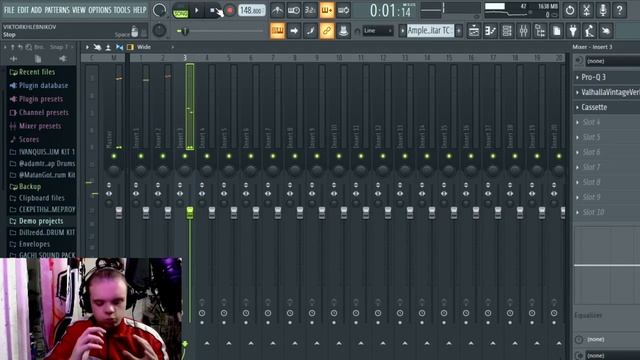The width and height of the screenshot is (640, 360).
Task: Click the red Record button
Action: [x=230, y=10]
